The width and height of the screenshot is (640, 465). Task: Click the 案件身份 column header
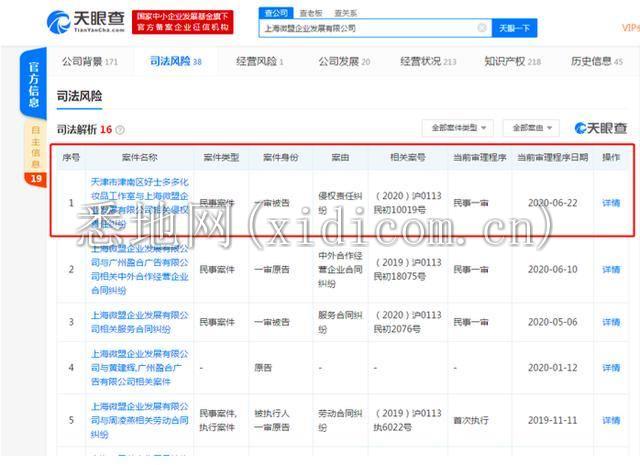coord(280,157)
